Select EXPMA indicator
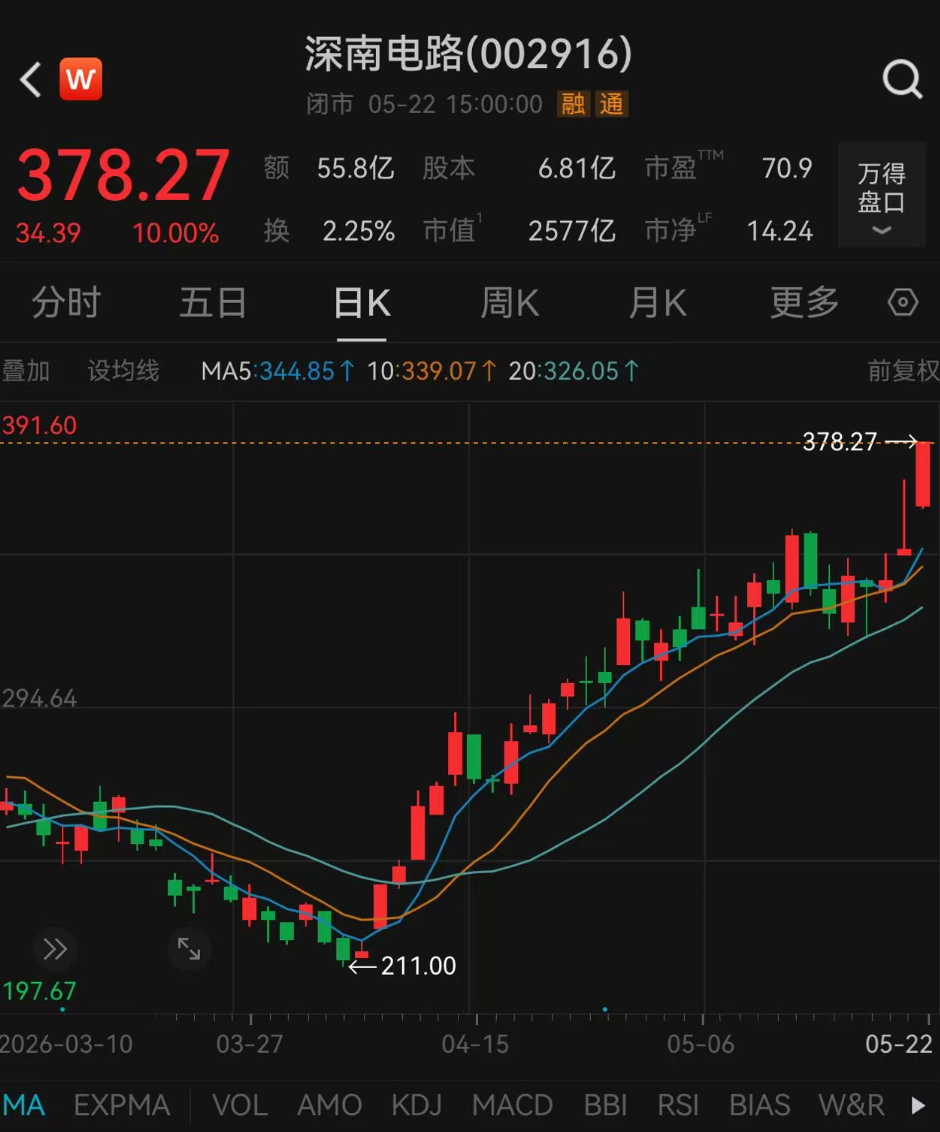This screenshot has width=940, height=1132. pyautogui.click(x=122, y=1105)
